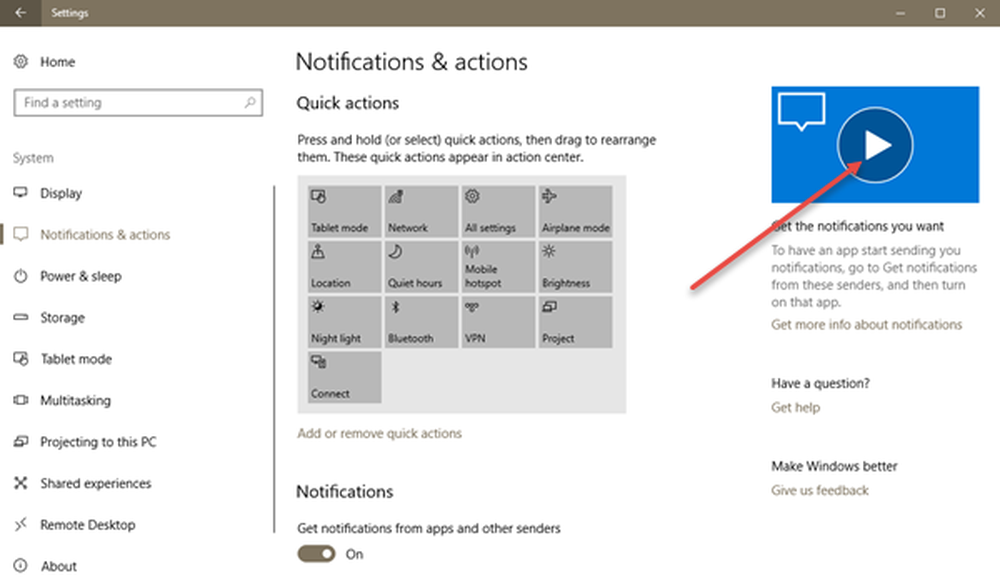This screenshot has width=1000, height=583.
Task: Turn off notifications from apps and senders toggle
Action: (x=316, y=554)
